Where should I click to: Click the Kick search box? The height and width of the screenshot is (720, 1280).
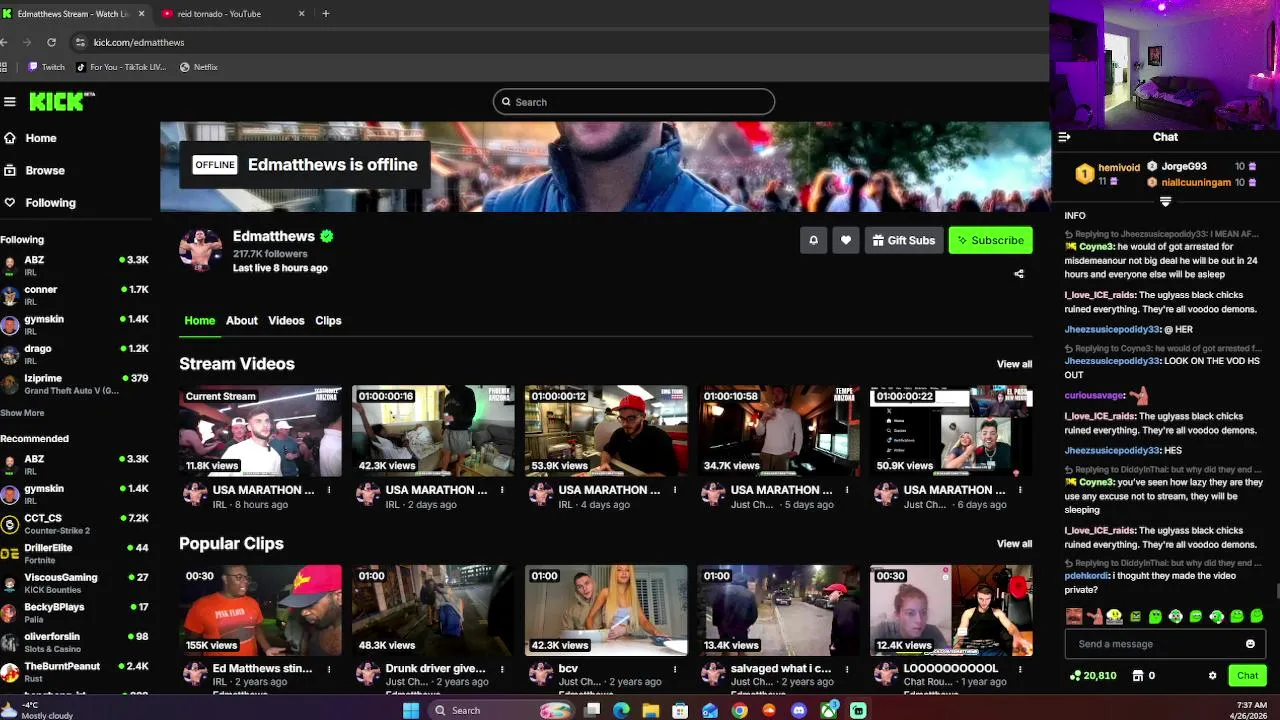click(x=634, y=102)
